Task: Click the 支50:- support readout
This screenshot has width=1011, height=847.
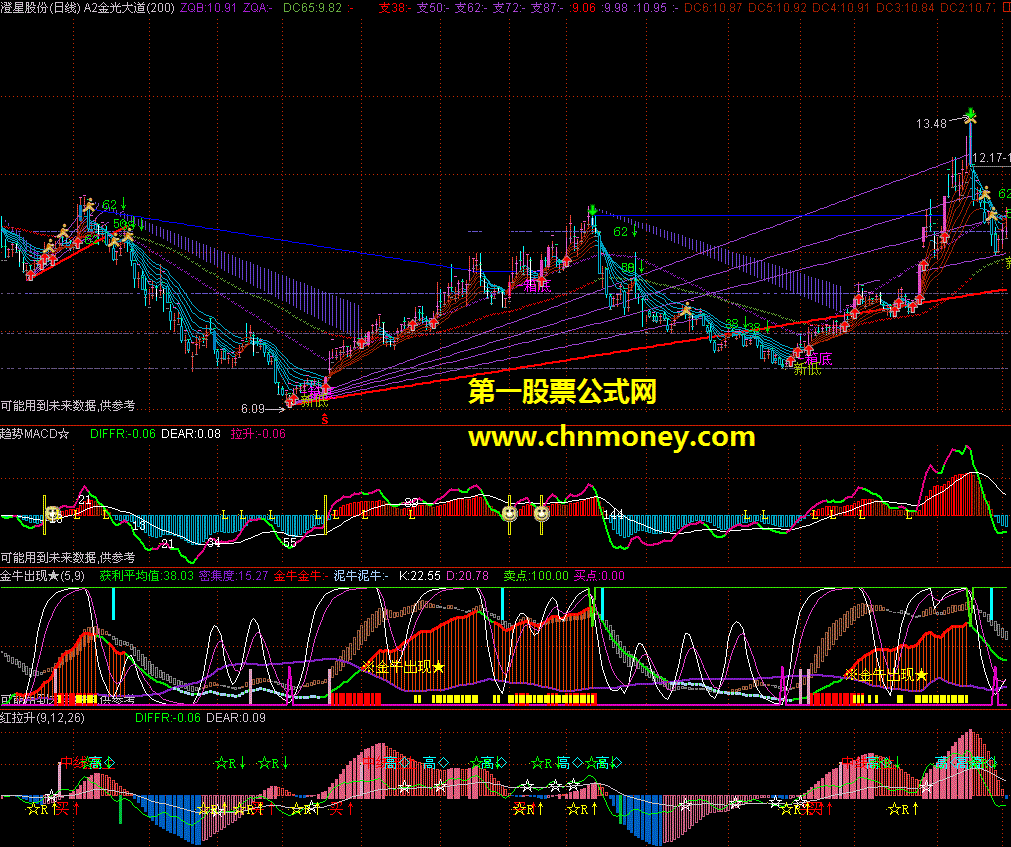Action: click(x=433, y=8)
